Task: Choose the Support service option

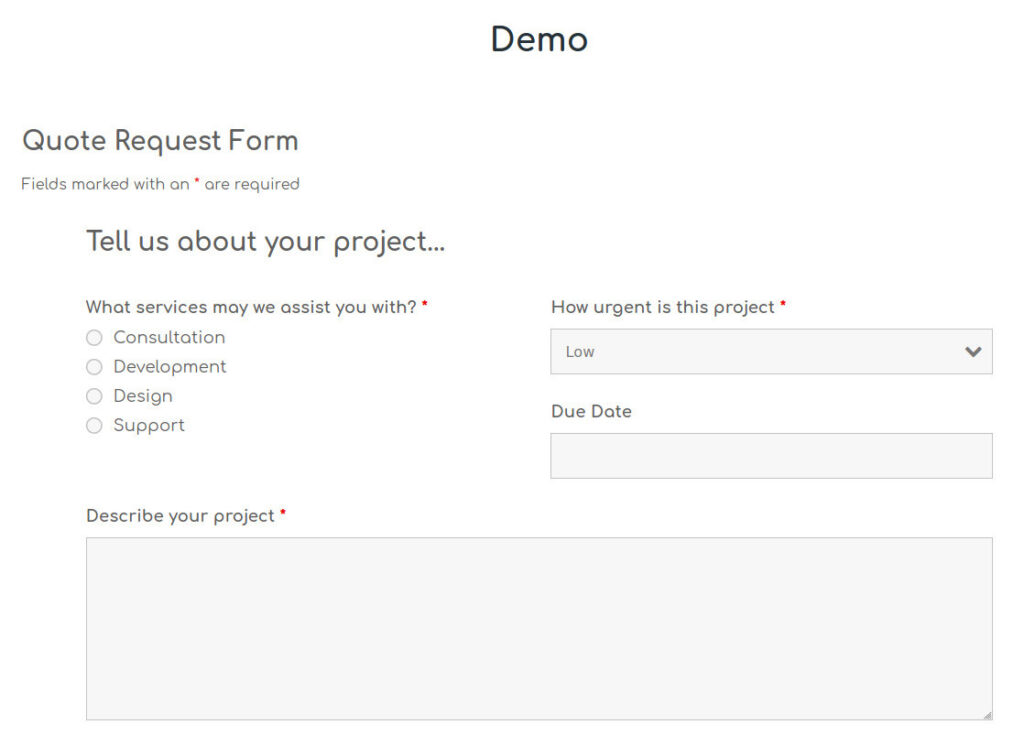Action: [95, 426]
